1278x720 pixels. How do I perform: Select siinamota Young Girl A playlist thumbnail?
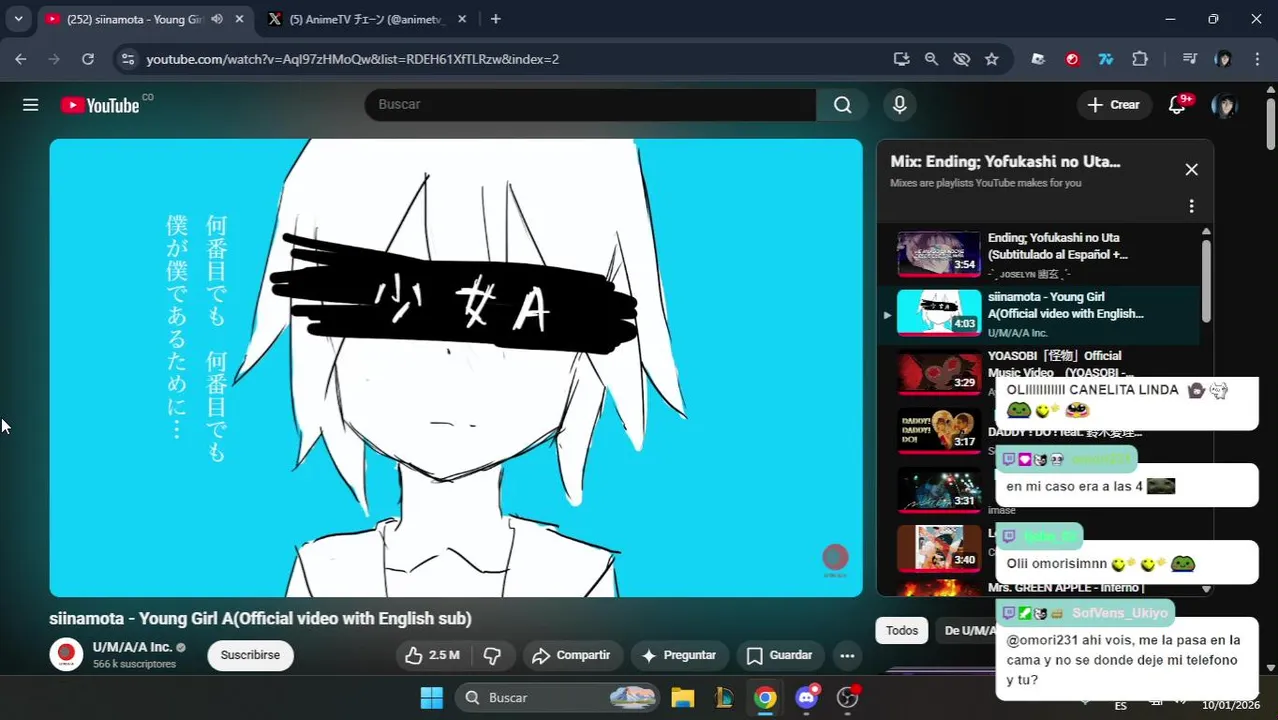pyautogui.click(x=938, y=312)
